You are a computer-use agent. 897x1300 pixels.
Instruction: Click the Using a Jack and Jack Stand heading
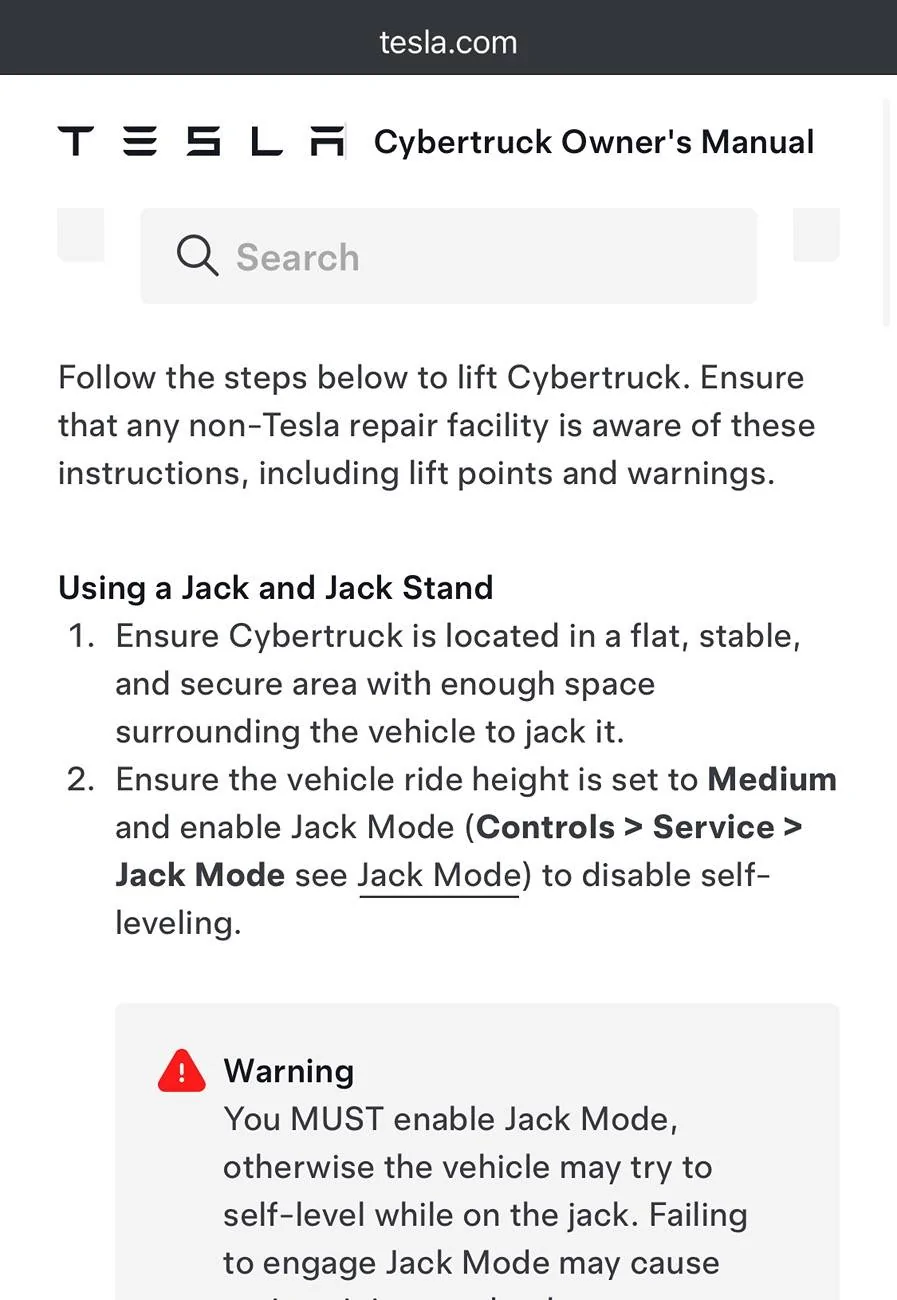pos(276,587)
